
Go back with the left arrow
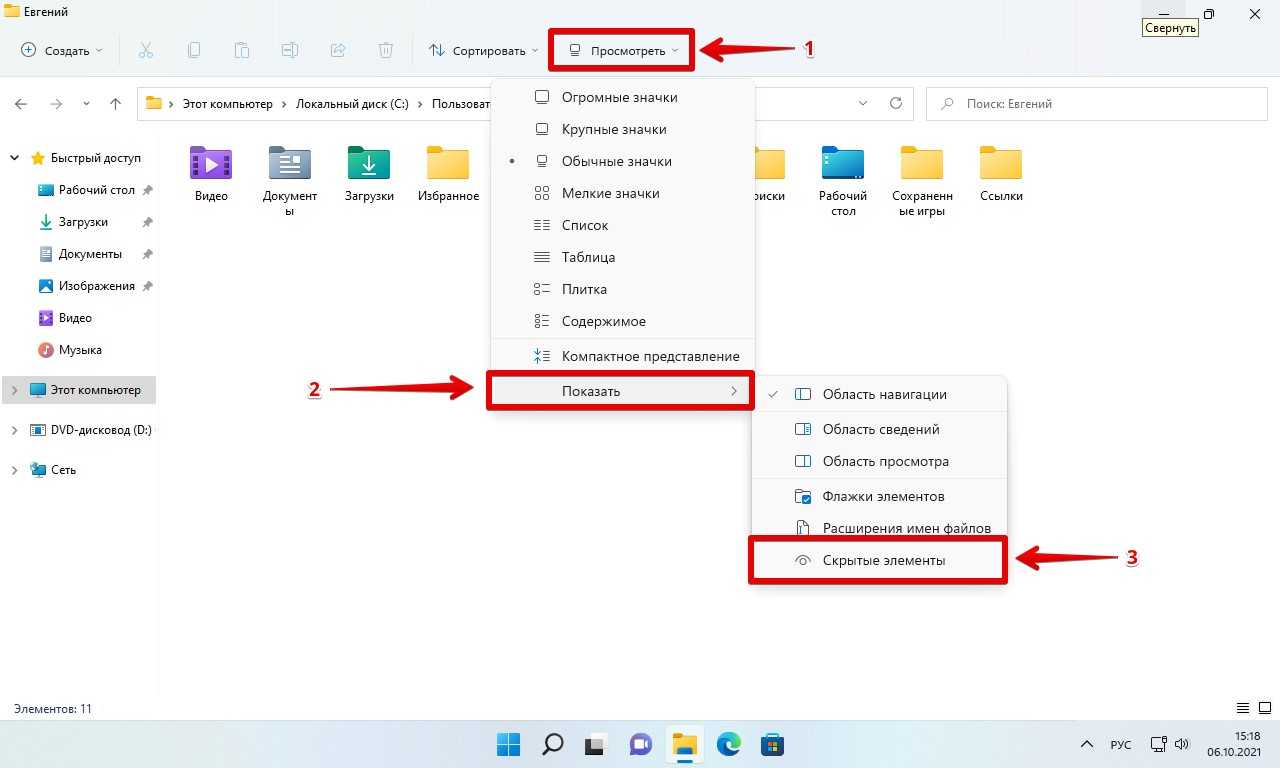22,104
